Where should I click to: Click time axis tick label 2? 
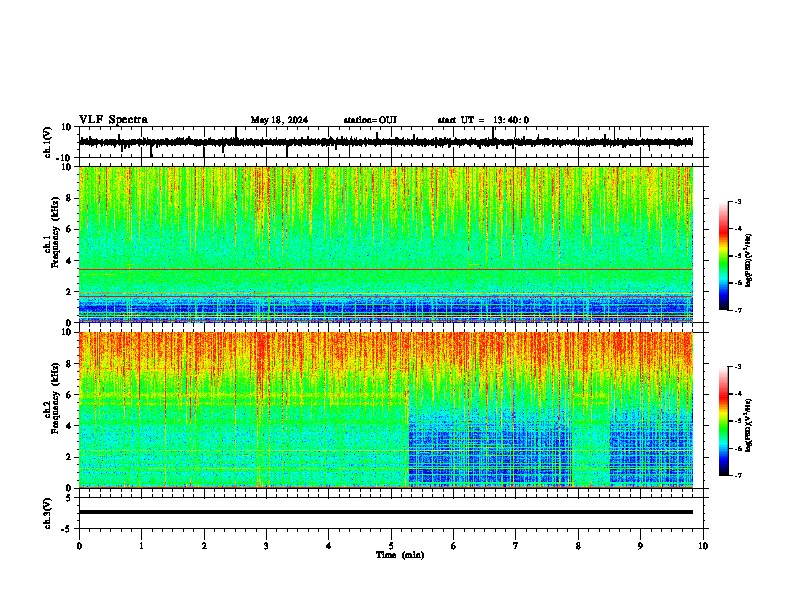tap(204, 546)
